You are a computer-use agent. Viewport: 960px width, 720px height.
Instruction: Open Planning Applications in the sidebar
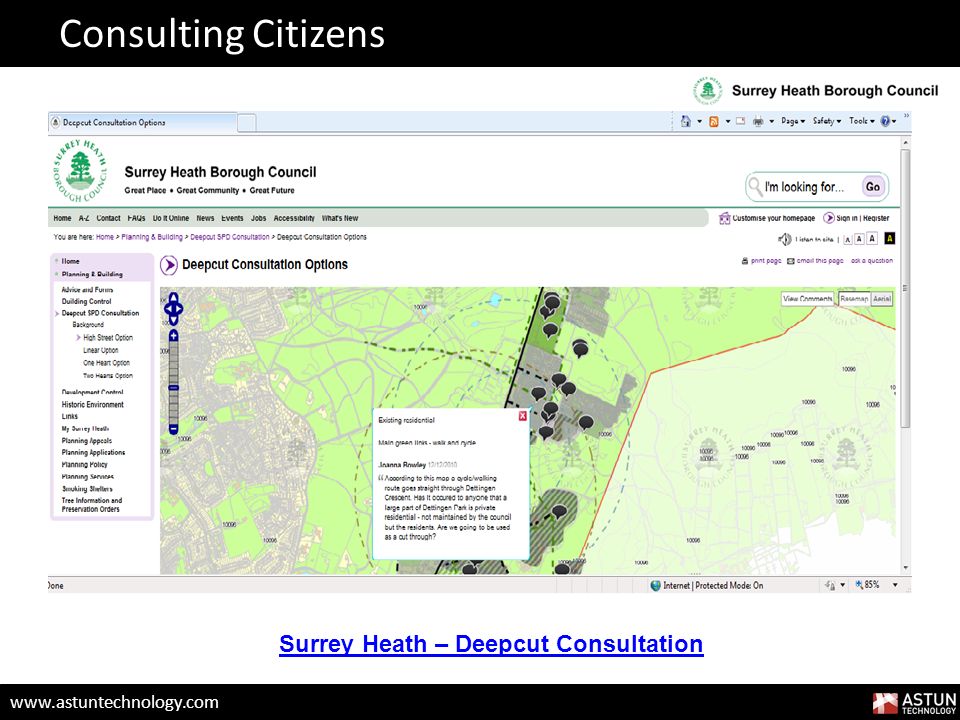(x=93, y=452)
